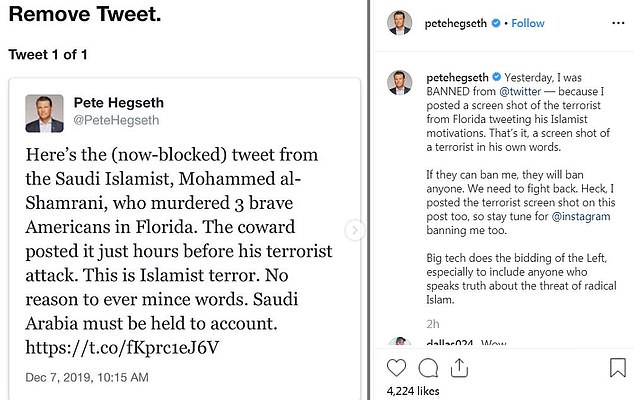Open the @PeteHegseth Twitter handle

pyautogui.click(x=111, y=121)
